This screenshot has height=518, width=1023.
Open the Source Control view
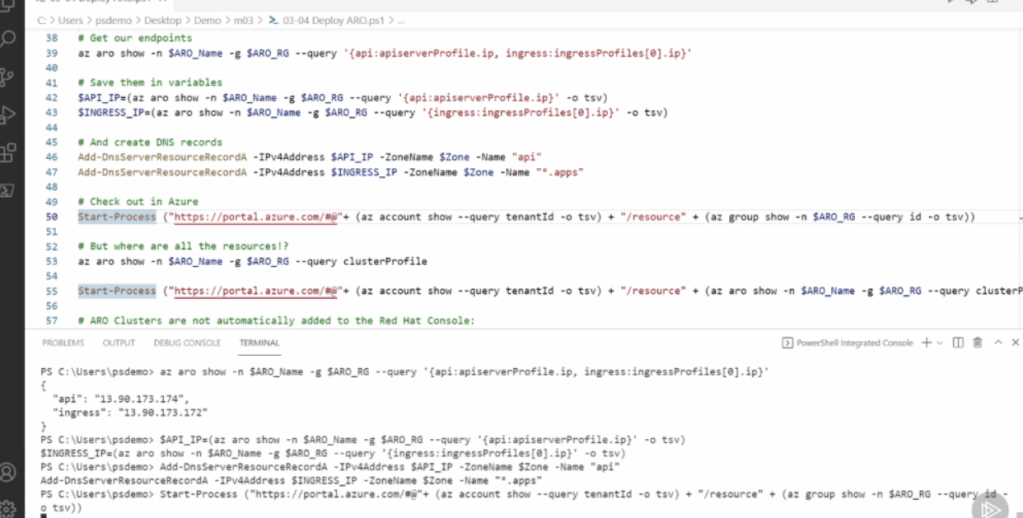click(7, 78)
